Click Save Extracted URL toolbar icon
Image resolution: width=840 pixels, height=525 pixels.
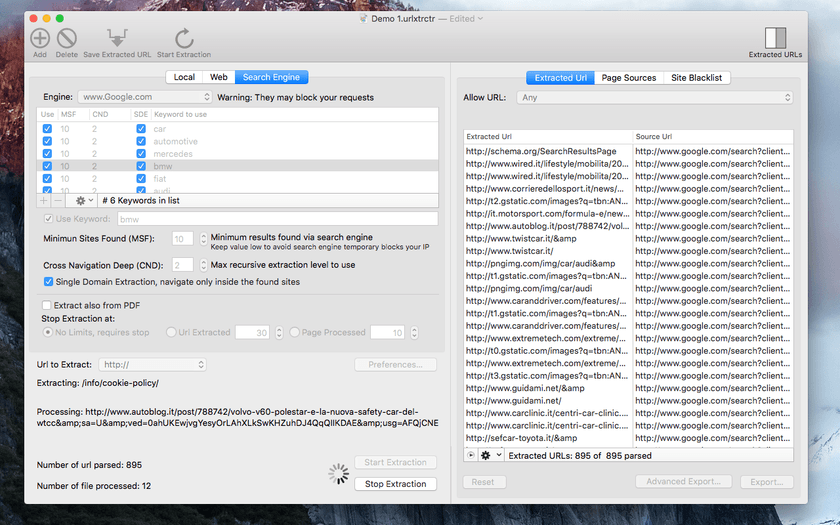pyautogui.click(x=117, y=39)
